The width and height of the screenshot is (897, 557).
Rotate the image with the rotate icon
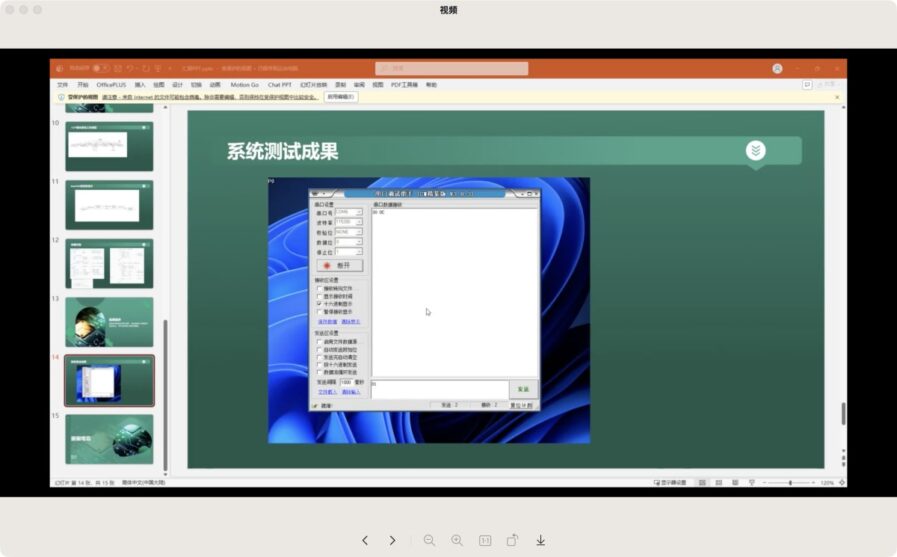512,540
